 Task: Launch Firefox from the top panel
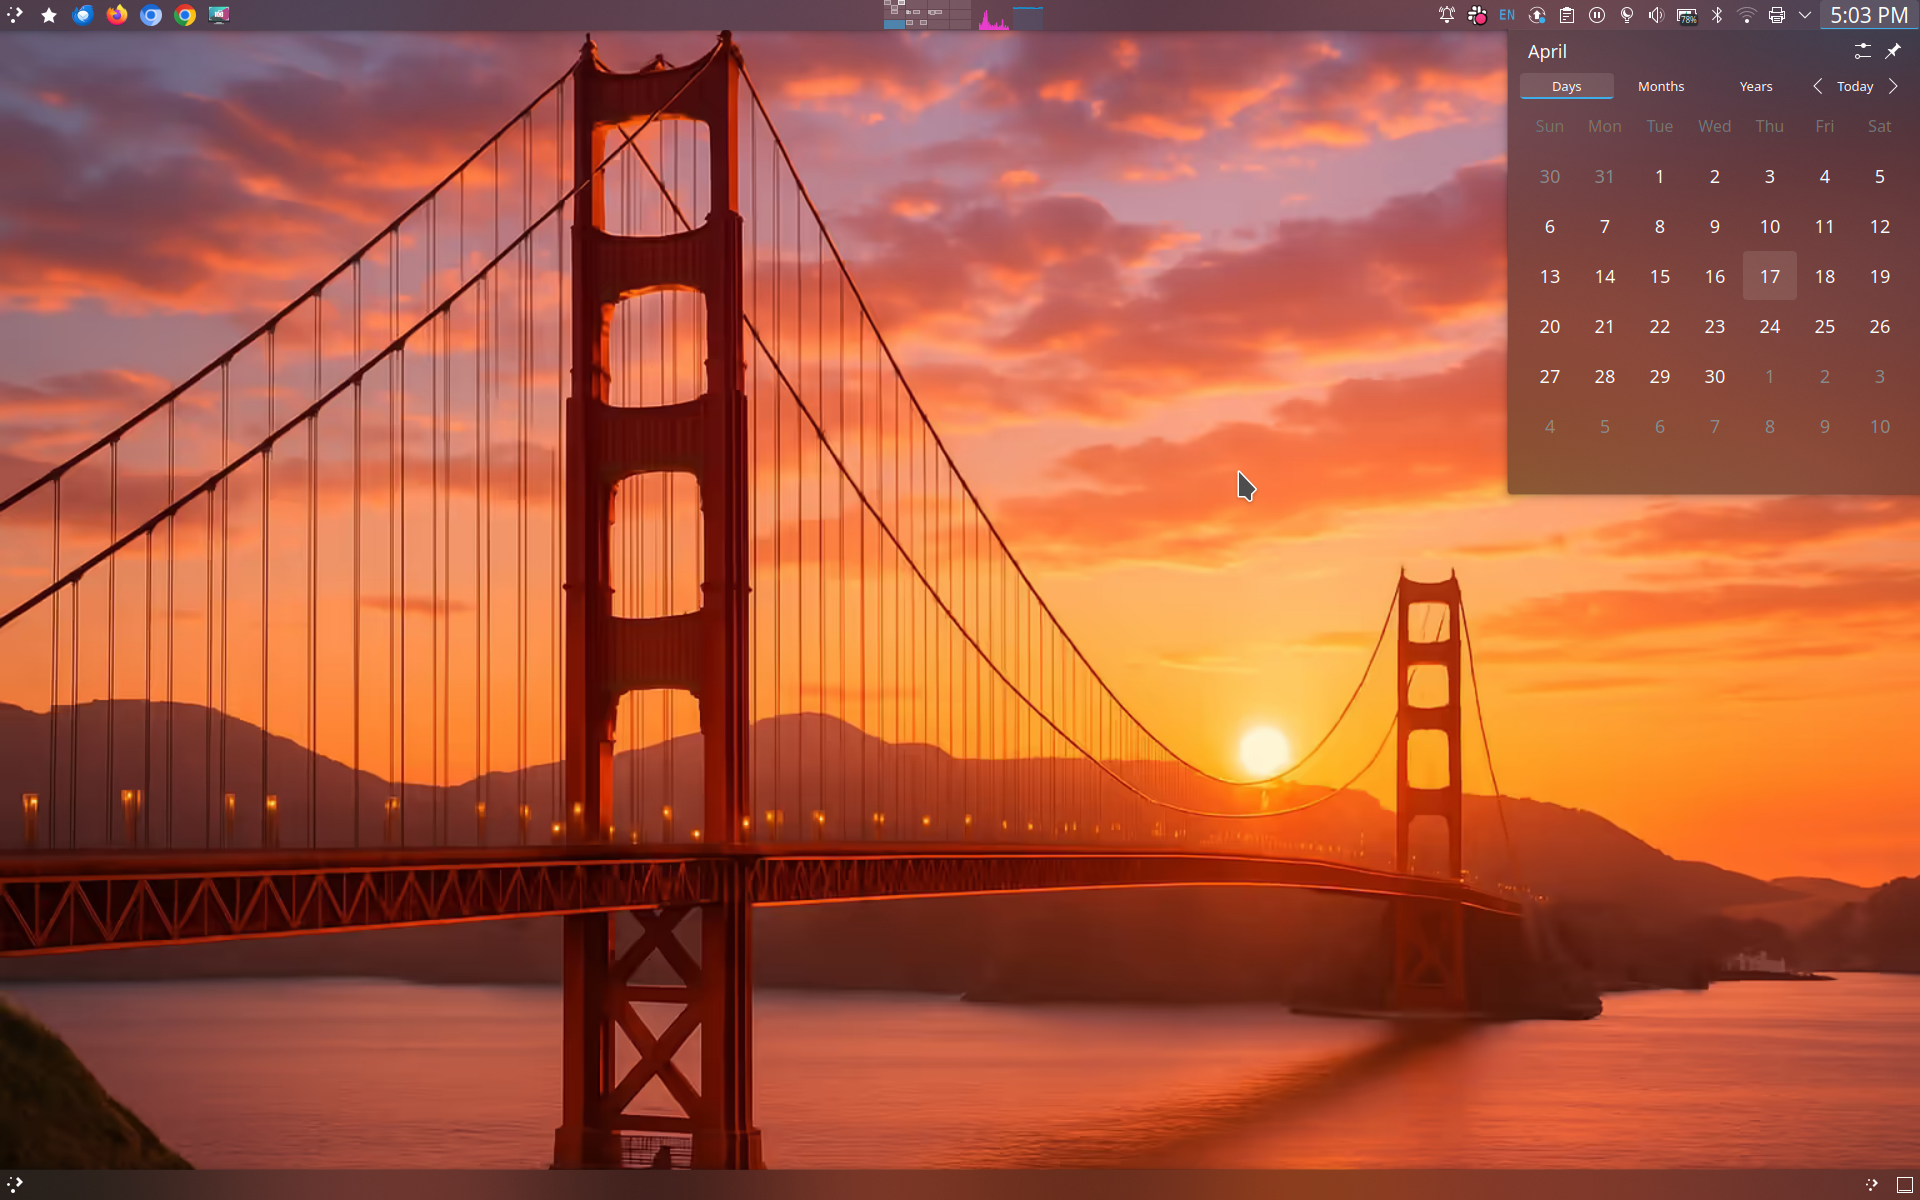(117, 15)
